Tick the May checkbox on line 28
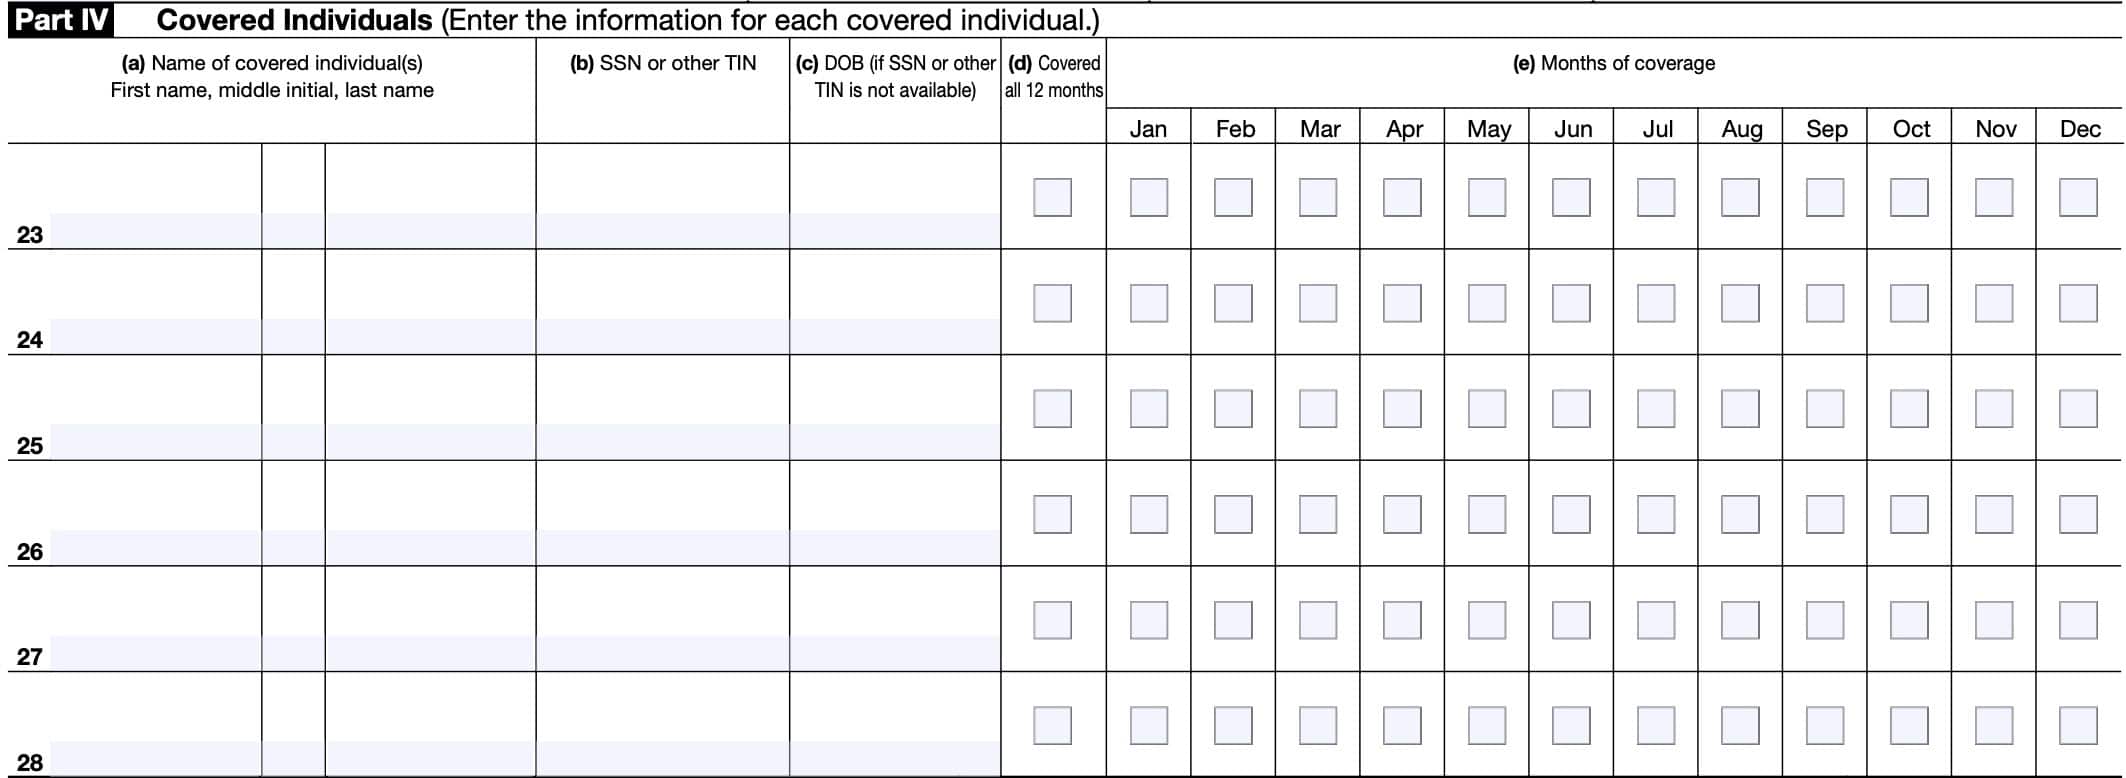The height and width of the screenshot is (778, 2126). 1487,726
